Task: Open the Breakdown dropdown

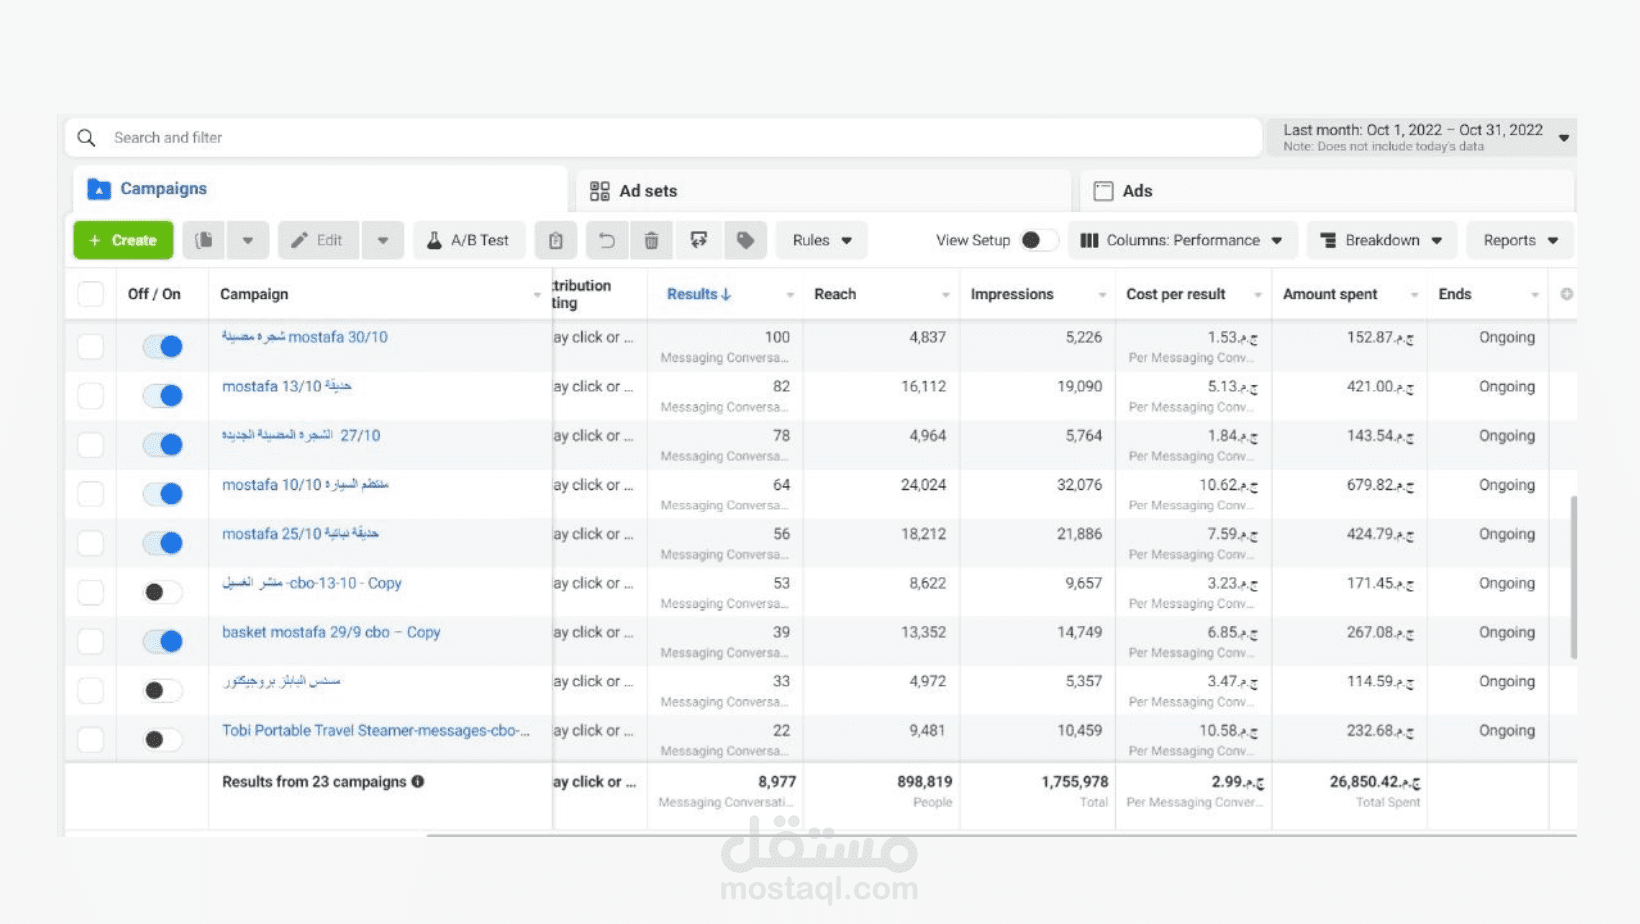Action: pos(1382,240)
